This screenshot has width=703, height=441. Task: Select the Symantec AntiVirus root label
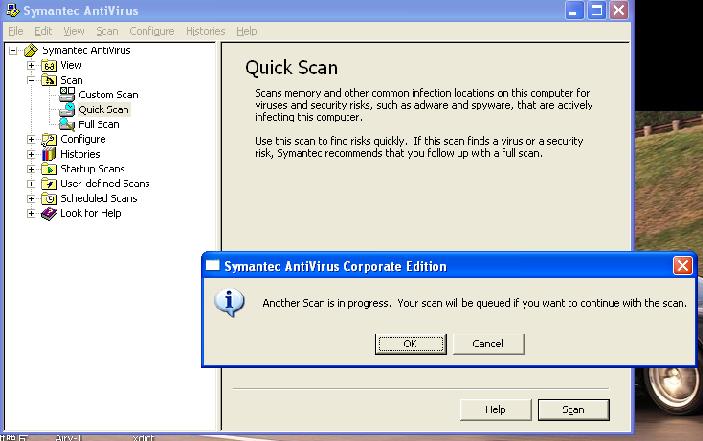[x=86, y=50]
